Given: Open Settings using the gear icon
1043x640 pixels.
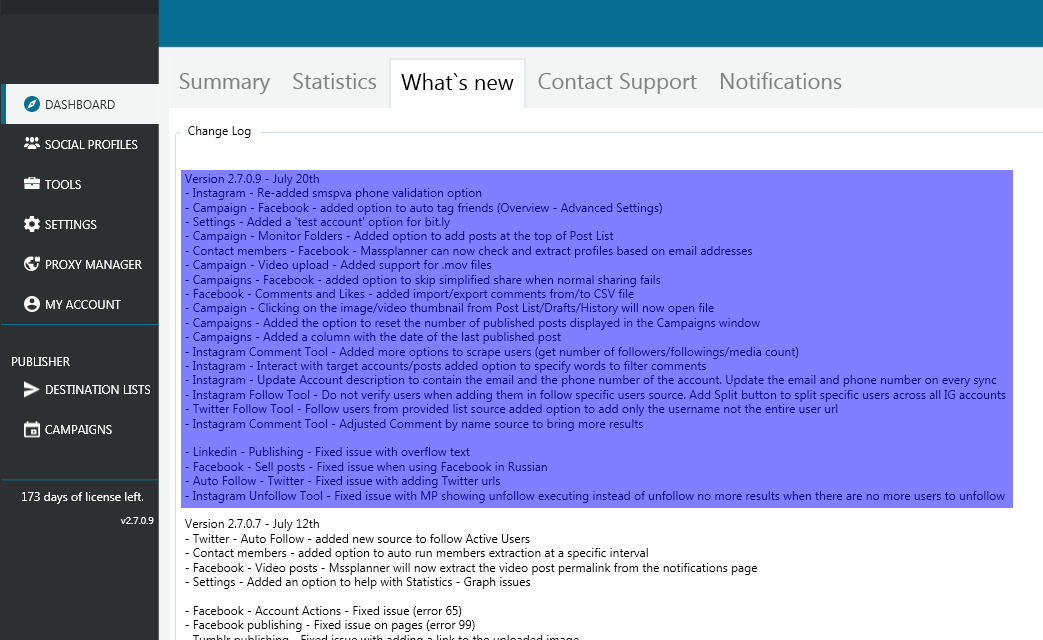Looking at the screenshot, I should [x=32, y=225].
